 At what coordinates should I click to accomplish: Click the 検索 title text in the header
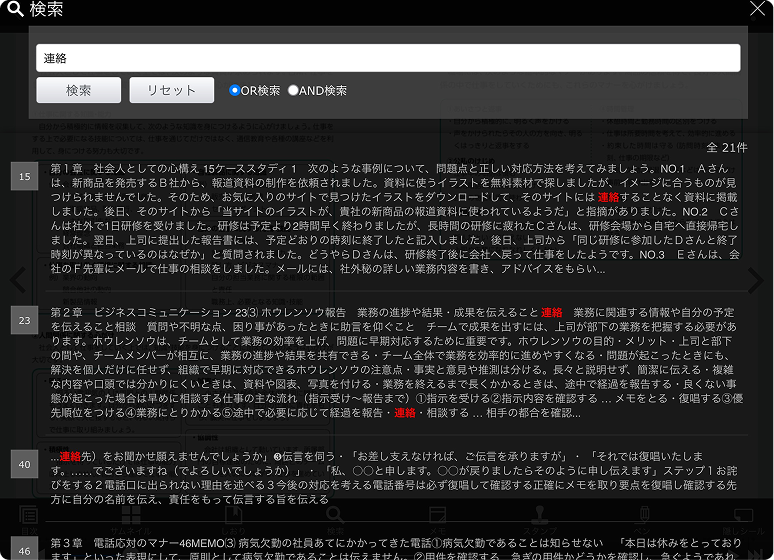tap(46, 9)
